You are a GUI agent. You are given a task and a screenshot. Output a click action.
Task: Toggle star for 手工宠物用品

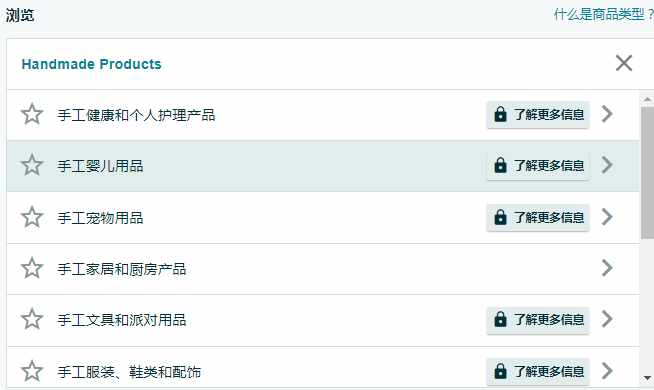point(32,217)
